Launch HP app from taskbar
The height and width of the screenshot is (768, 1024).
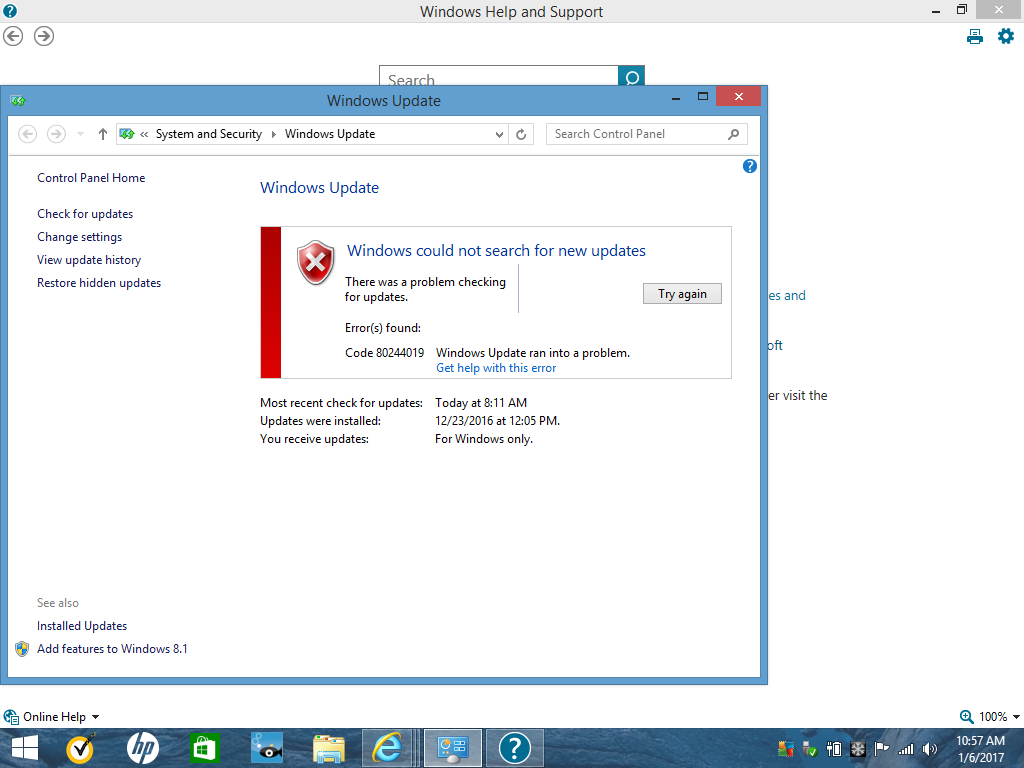[x=142, y=748]
